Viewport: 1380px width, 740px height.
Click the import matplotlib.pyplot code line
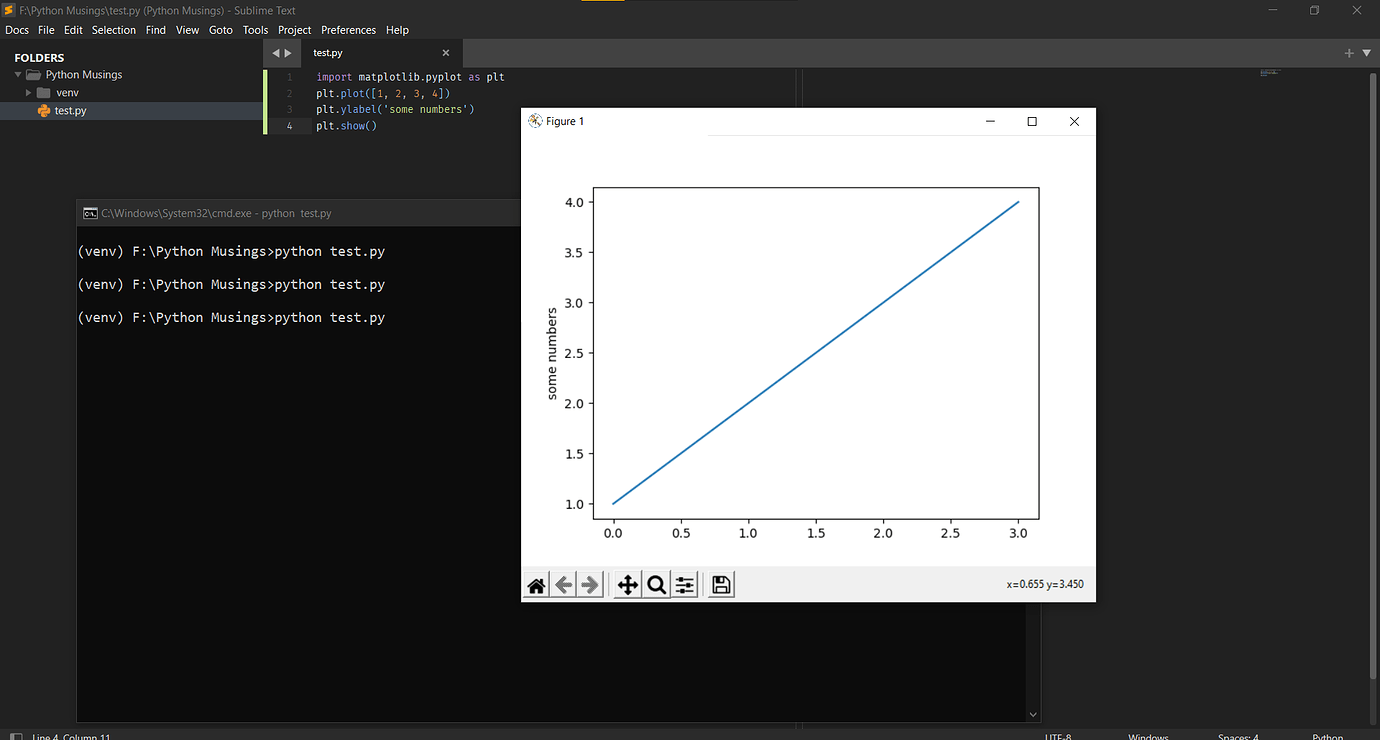[x=410, y=77]
